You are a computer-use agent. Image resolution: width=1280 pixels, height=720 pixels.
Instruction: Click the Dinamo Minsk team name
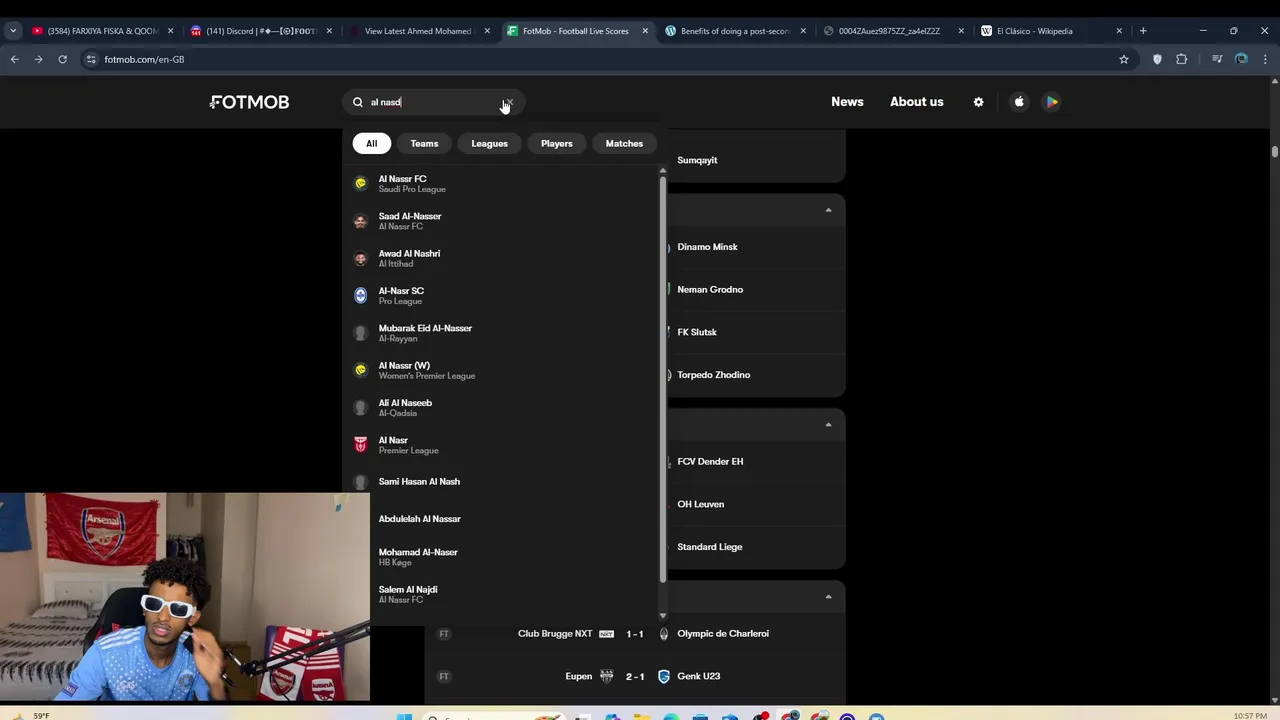coord(707,247)
